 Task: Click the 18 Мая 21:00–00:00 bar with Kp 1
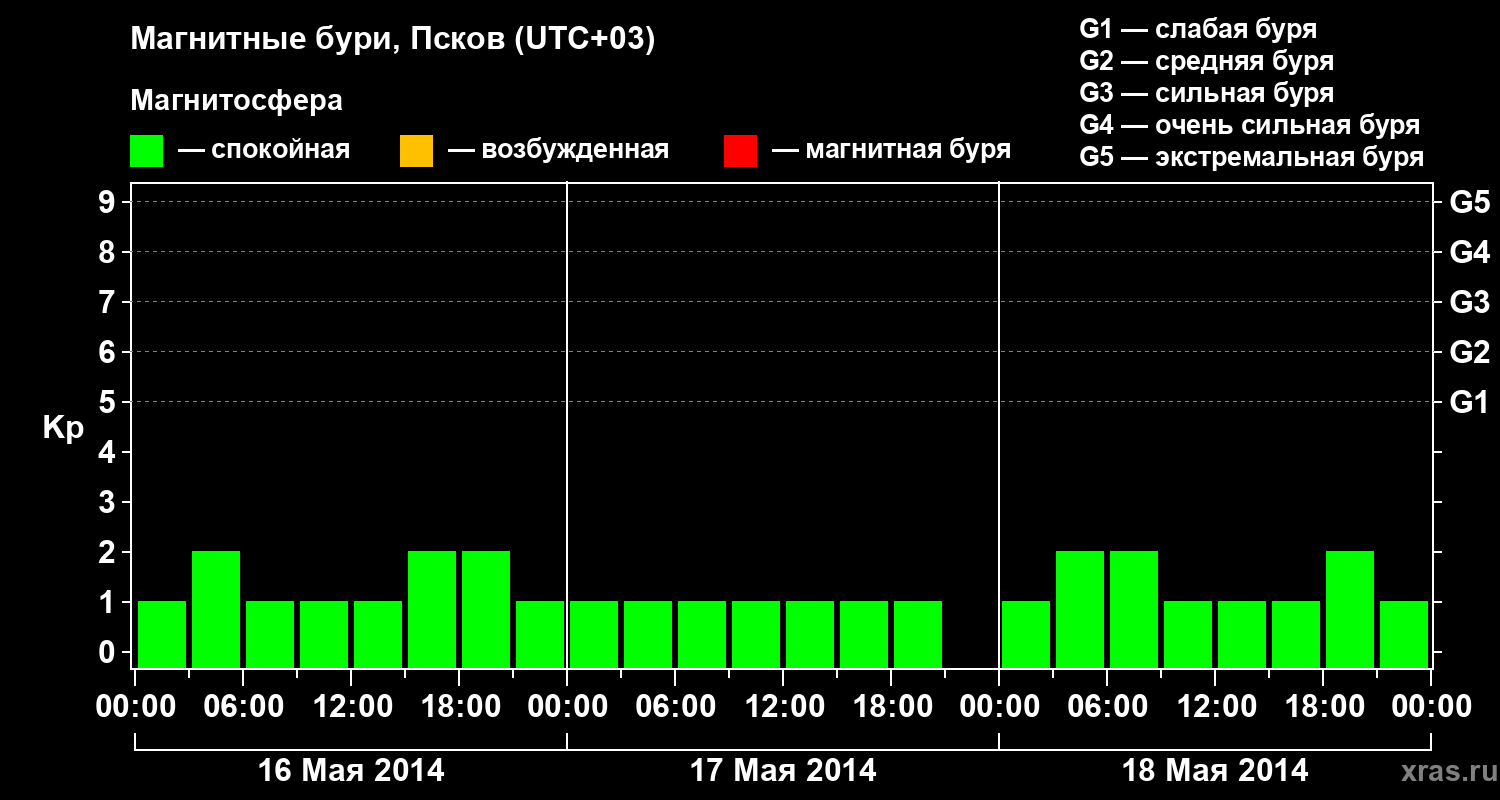tap(1404, 634)
